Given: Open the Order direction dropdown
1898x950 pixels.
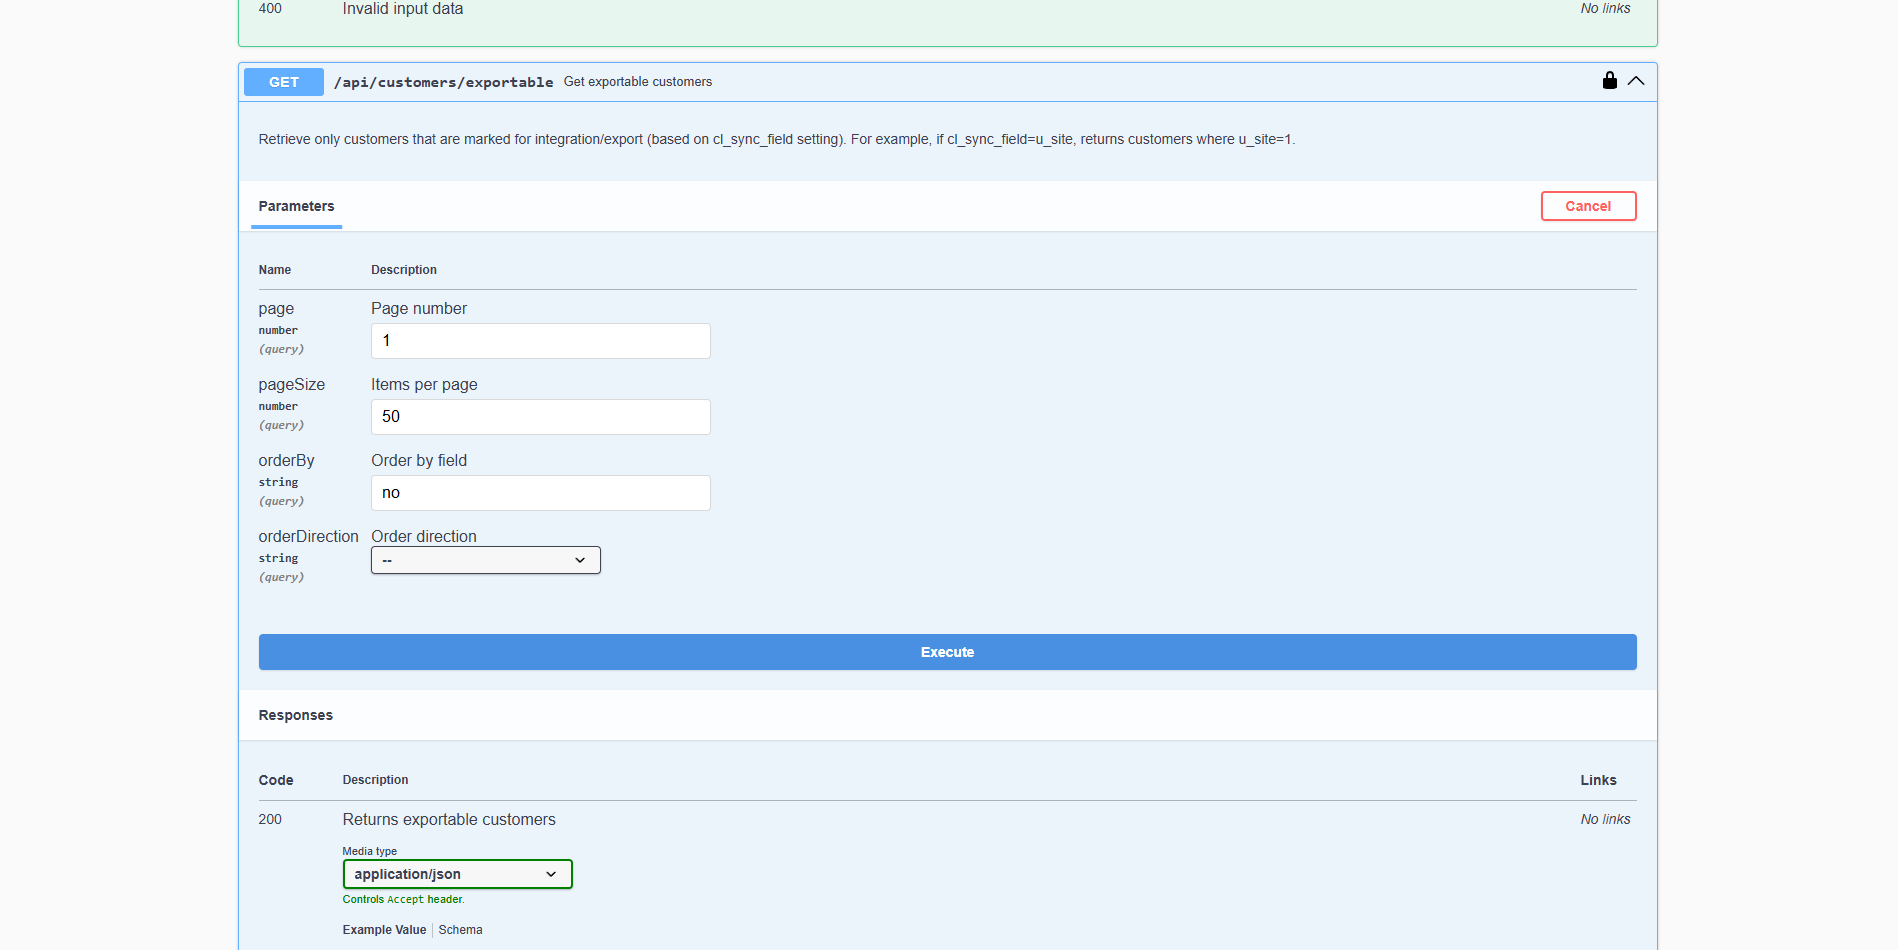Looking at the screenshot, I should (x=485, y=560).
